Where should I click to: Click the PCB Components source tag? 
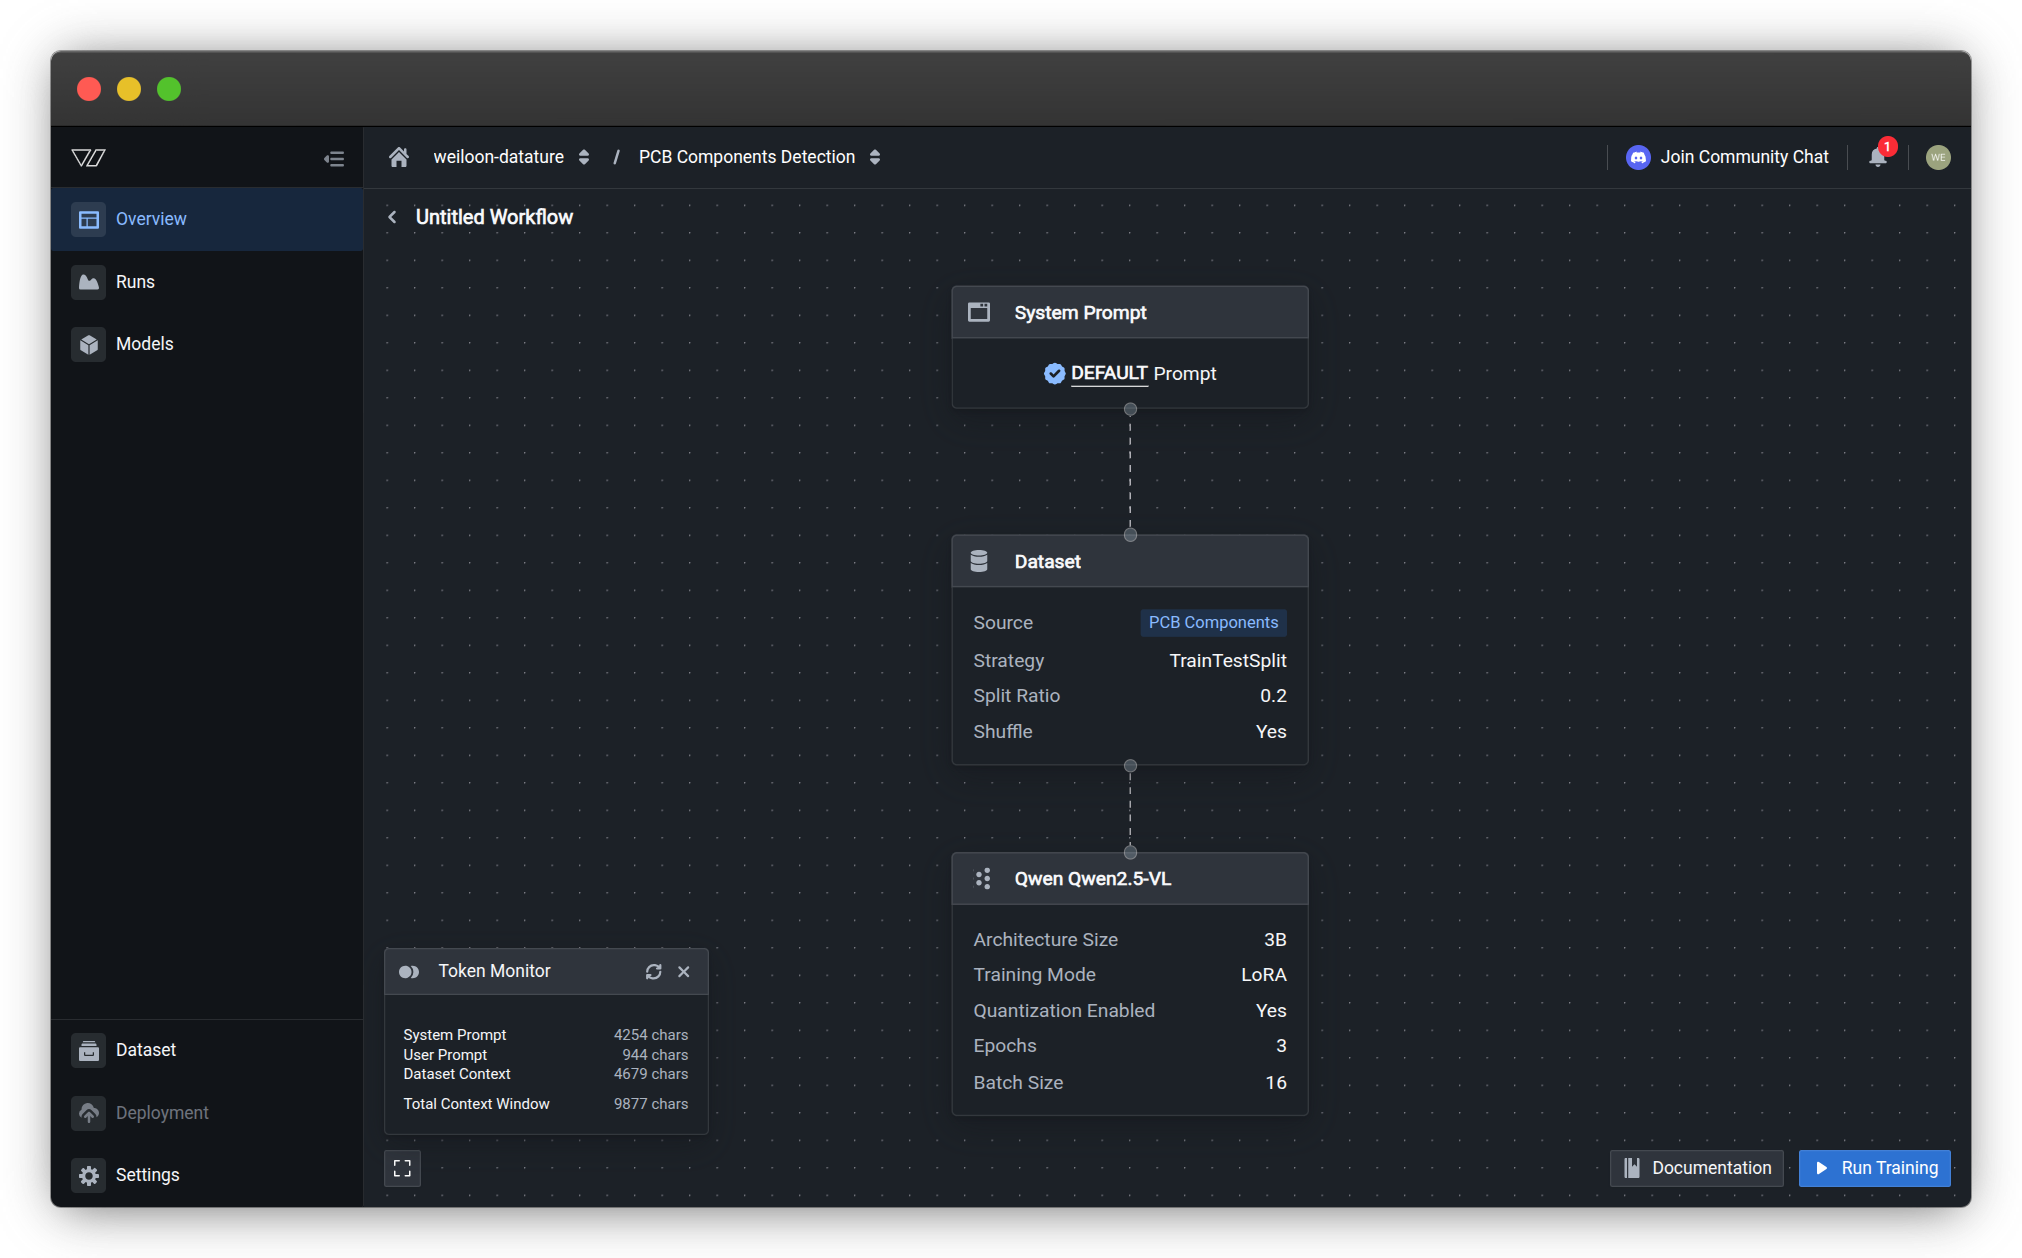(x=1212, y=622)
